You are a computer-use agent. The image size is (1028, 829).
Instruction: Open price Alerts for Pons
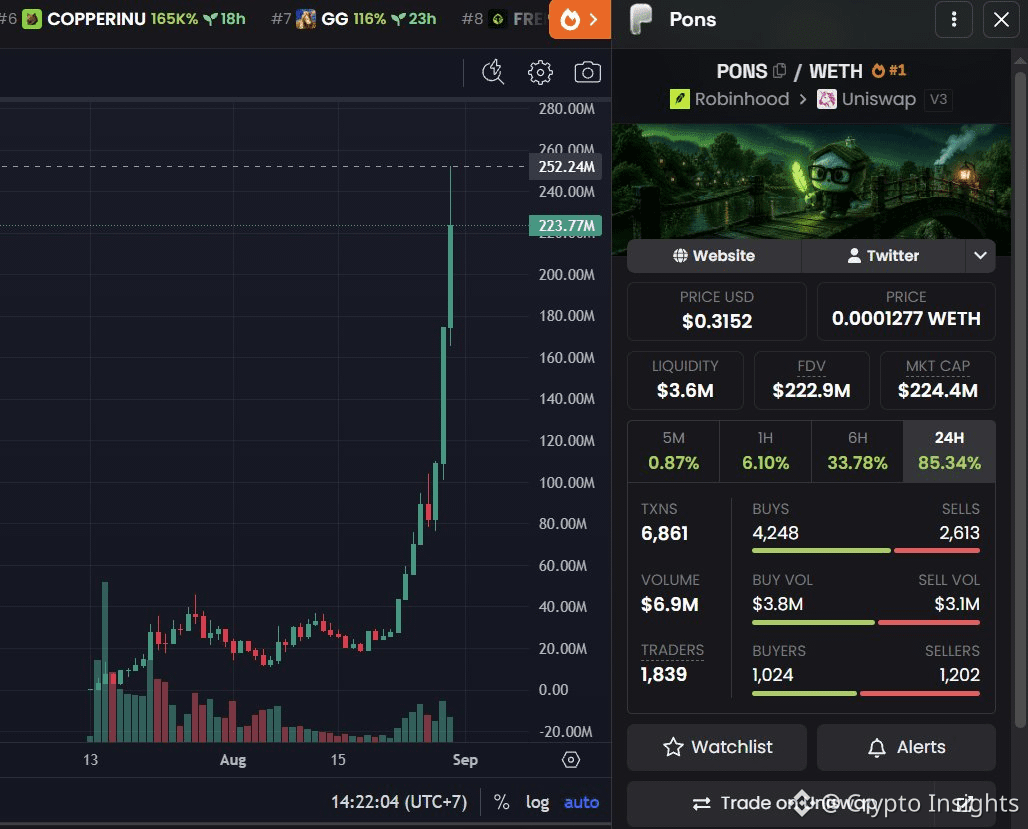[906, 747]
